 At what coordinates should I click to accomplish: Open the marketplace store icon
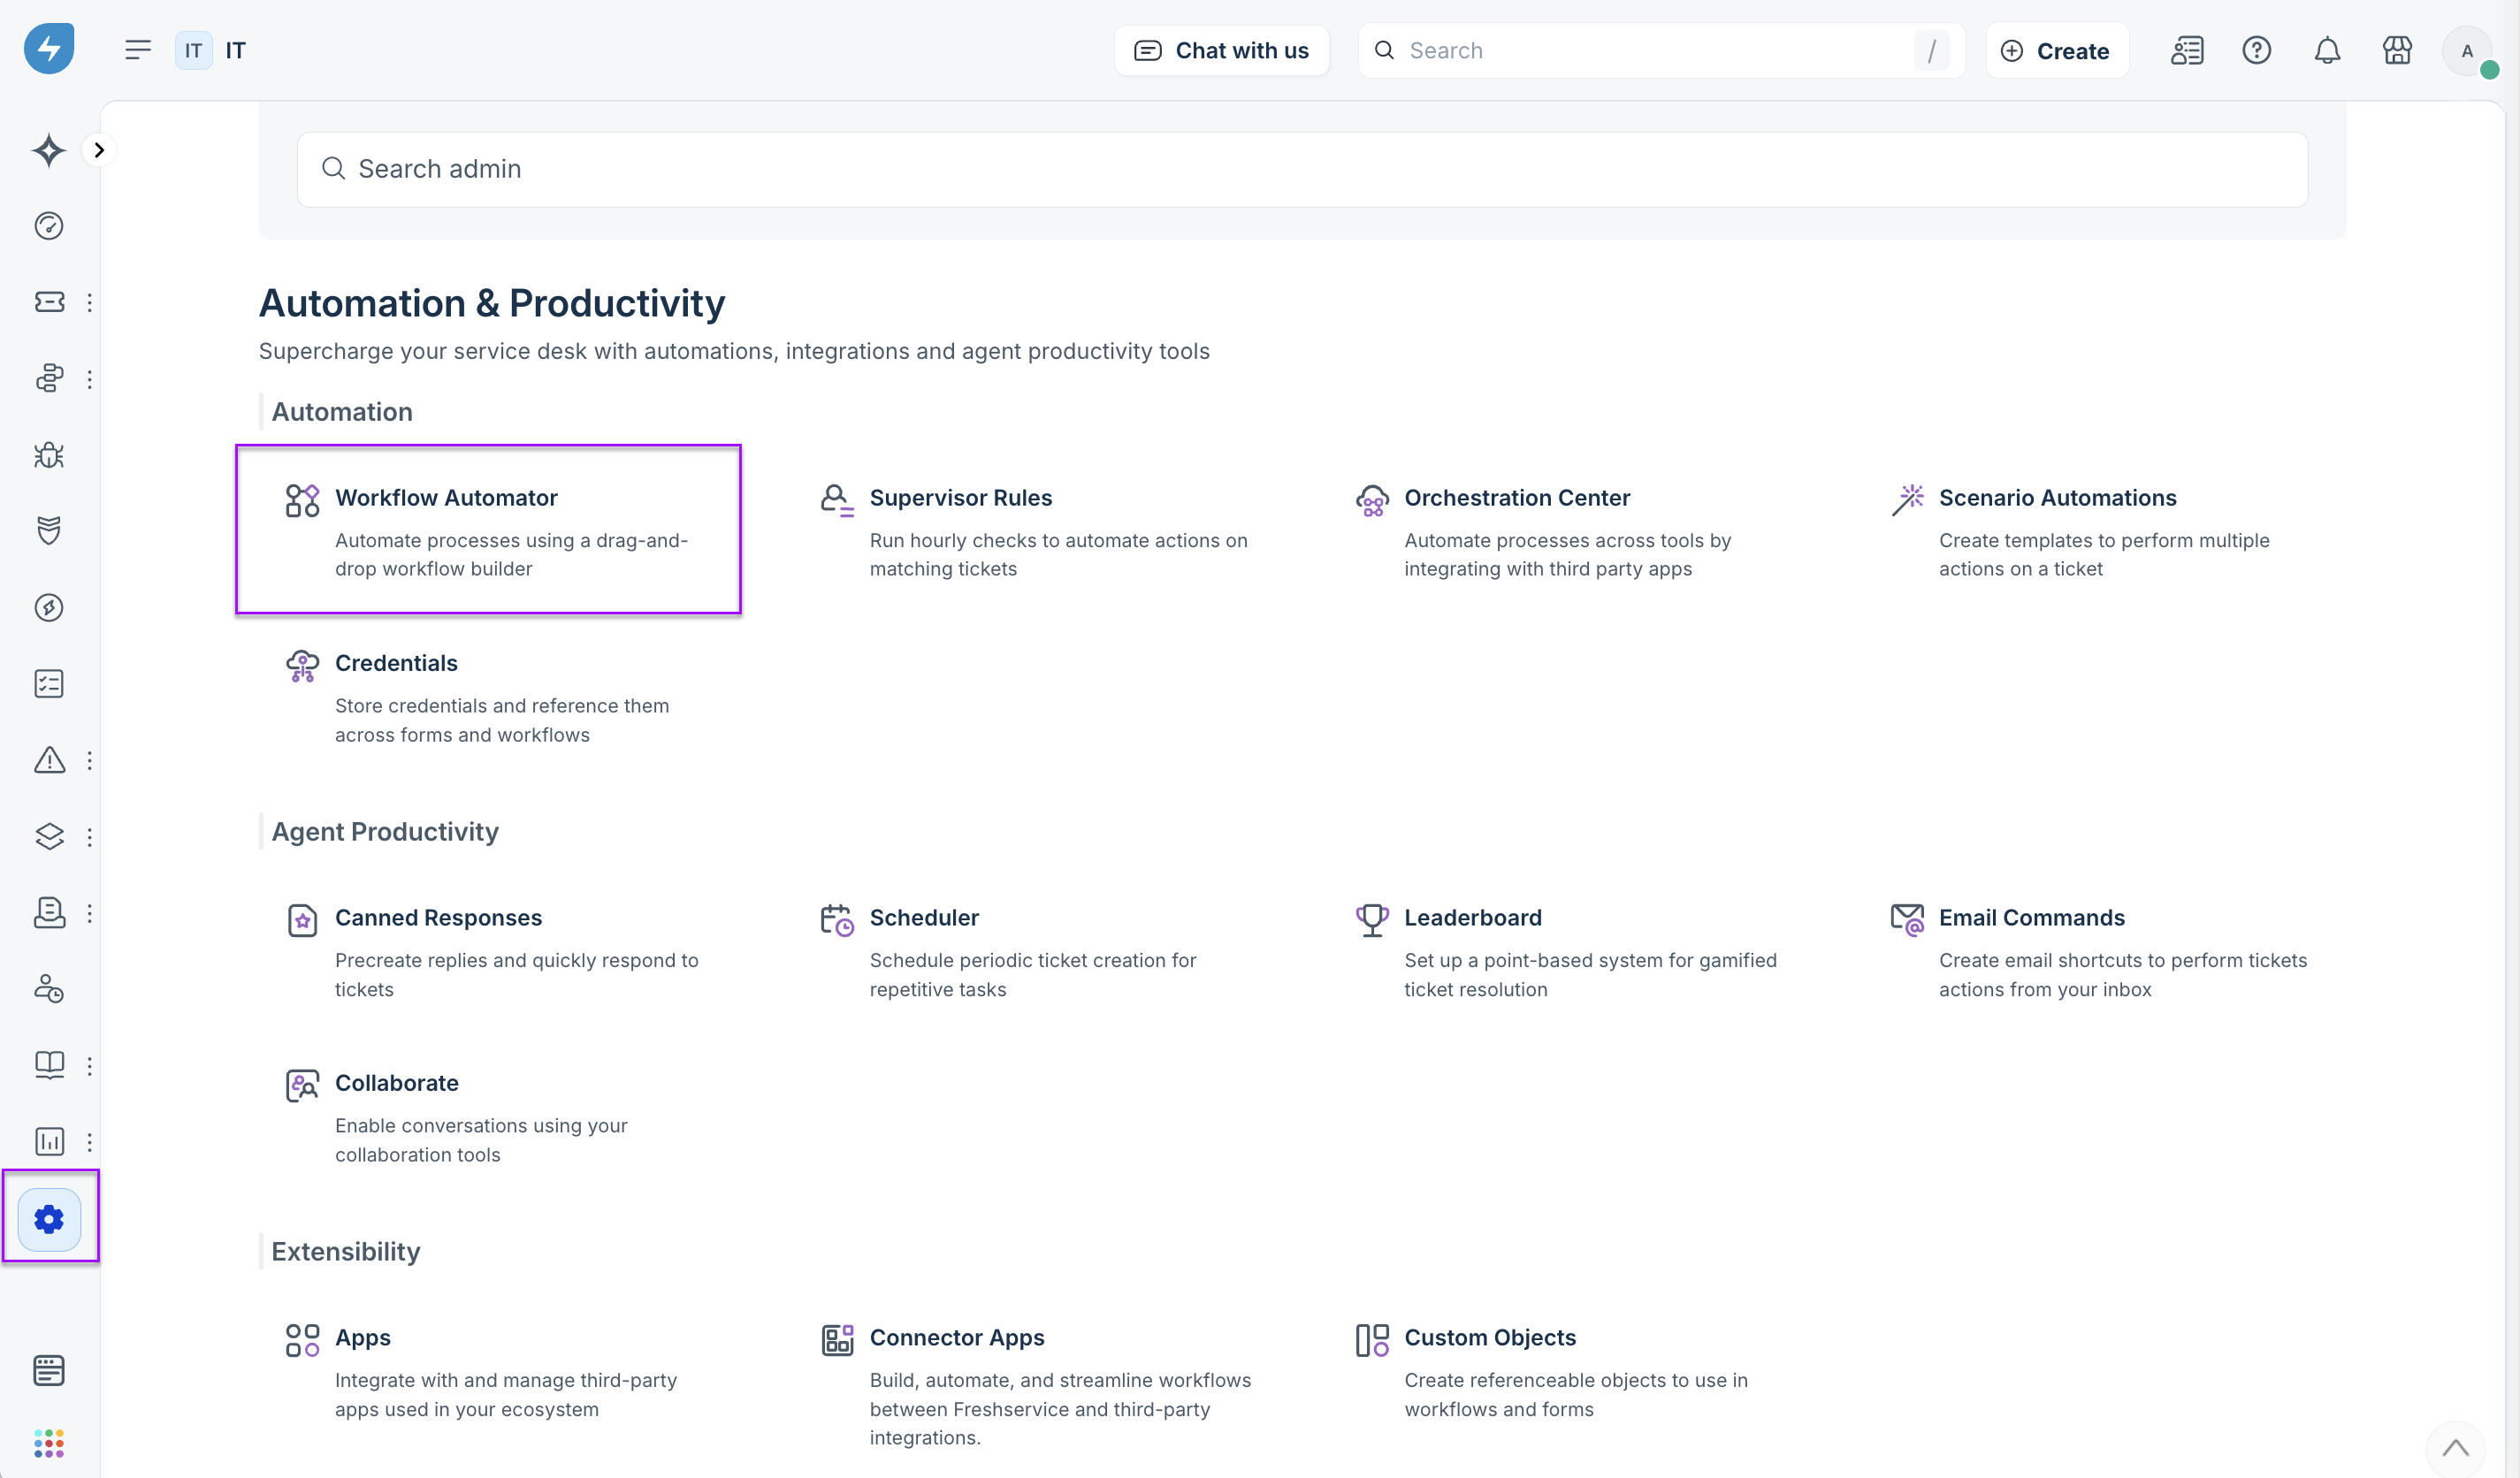point(2397,50)
